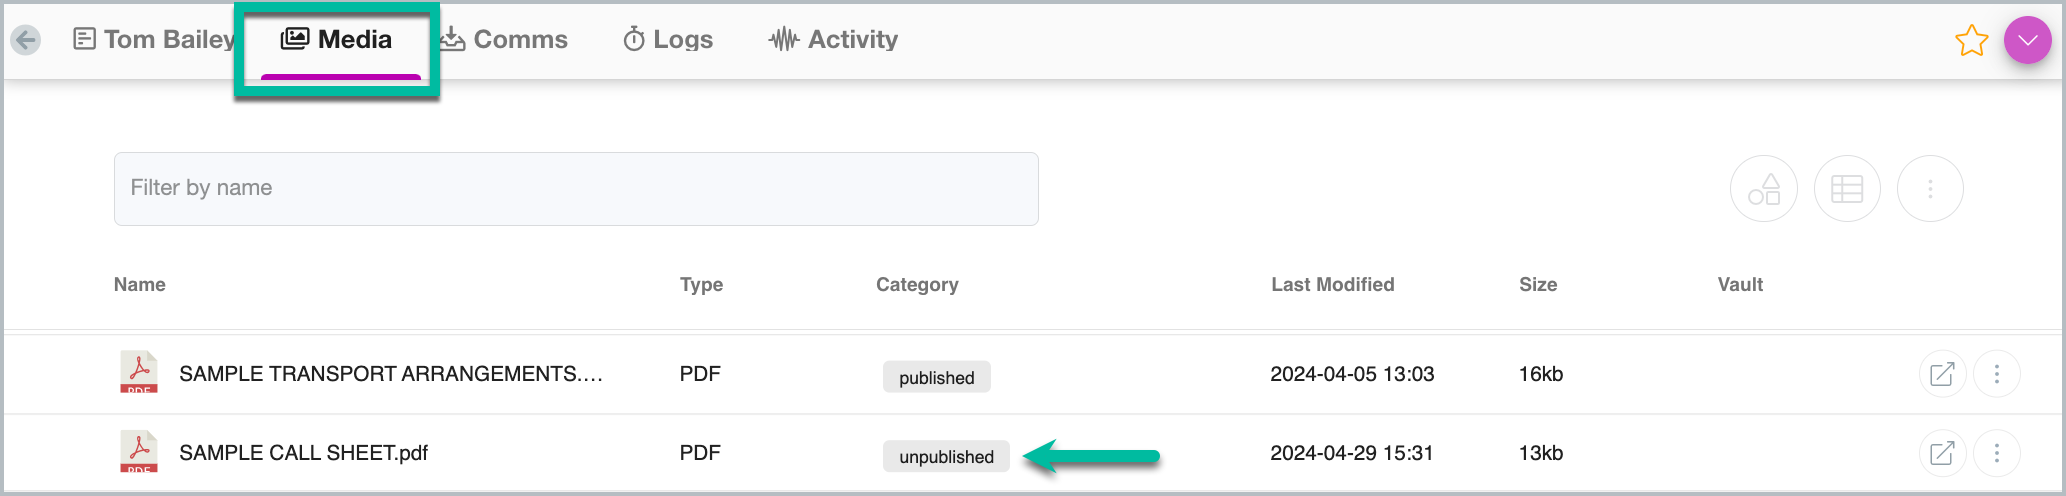This screenshot has height=496, width=2066.
Task: Open the Logs tab
Action: pyautogui.click(x=668, y=39)
